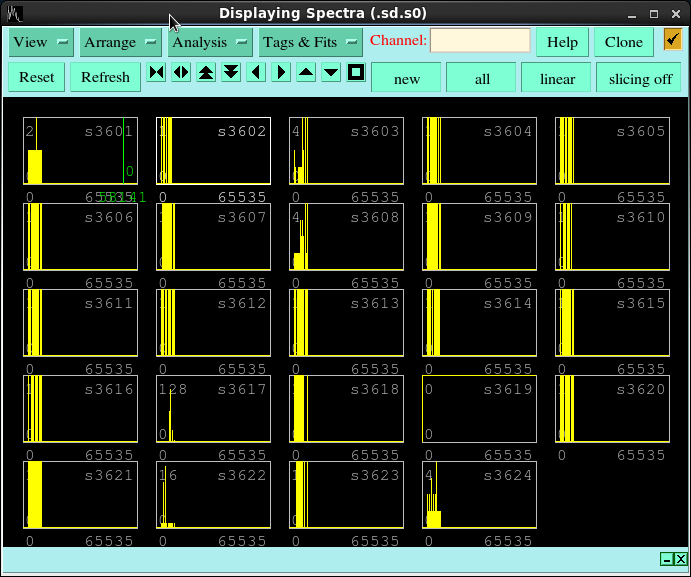Maximize the Displaying Spectra window

pos(654,14)
